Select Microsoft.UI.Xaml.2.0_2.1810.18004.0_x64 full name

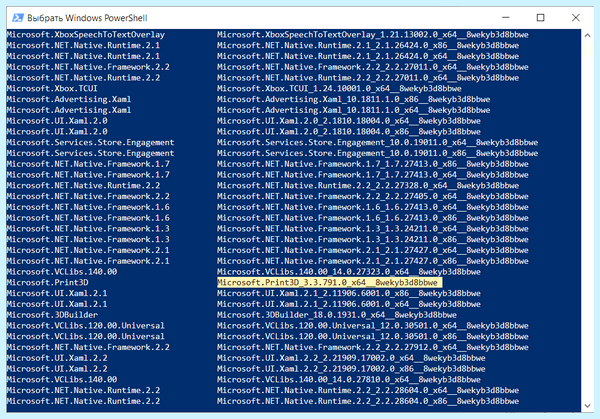click(349, 121)
